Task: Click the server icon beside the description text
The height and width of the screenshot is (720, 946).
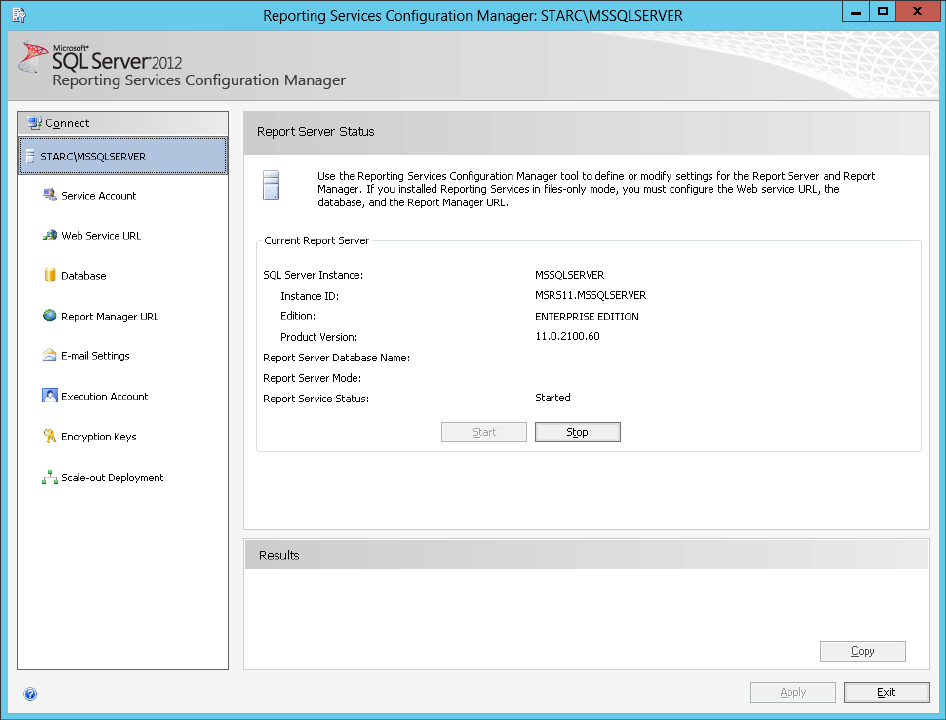Action: click(271, 185)
